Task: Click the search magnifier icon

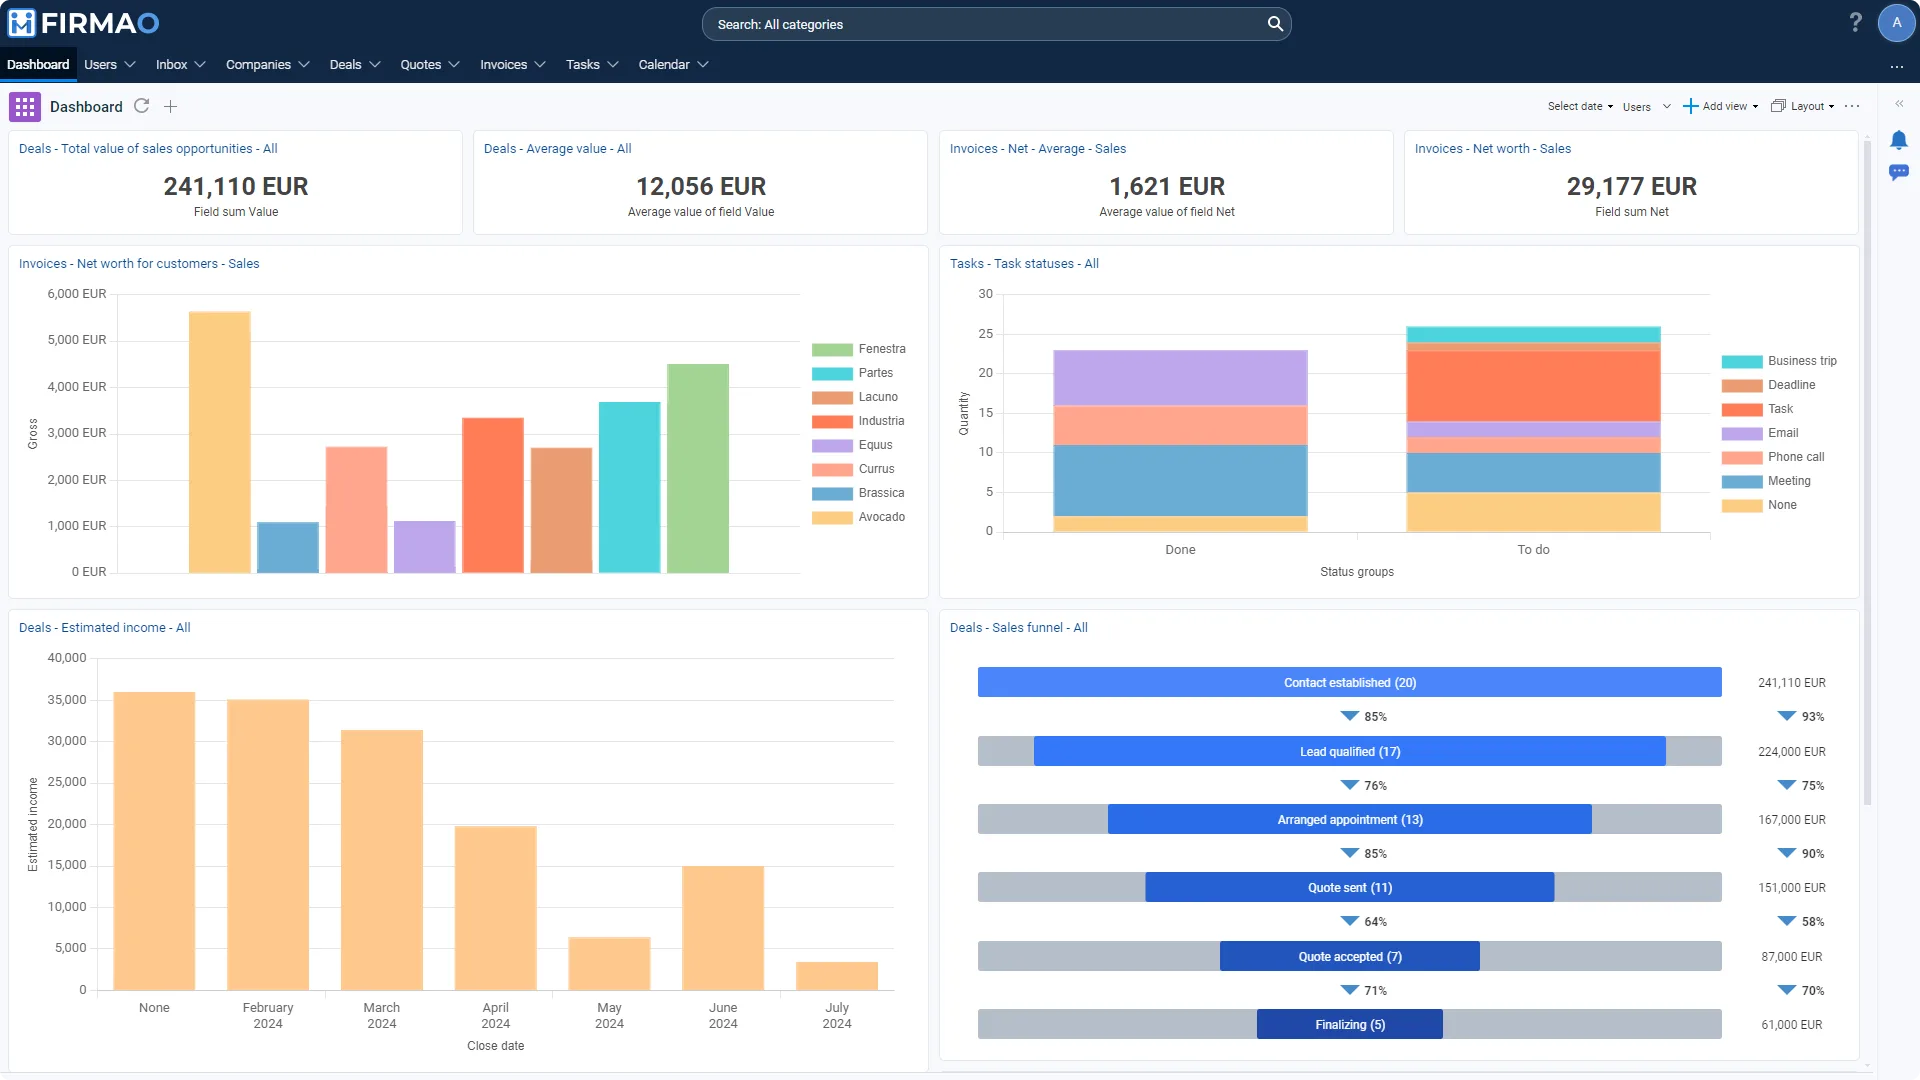Action: coord(1275,24)
